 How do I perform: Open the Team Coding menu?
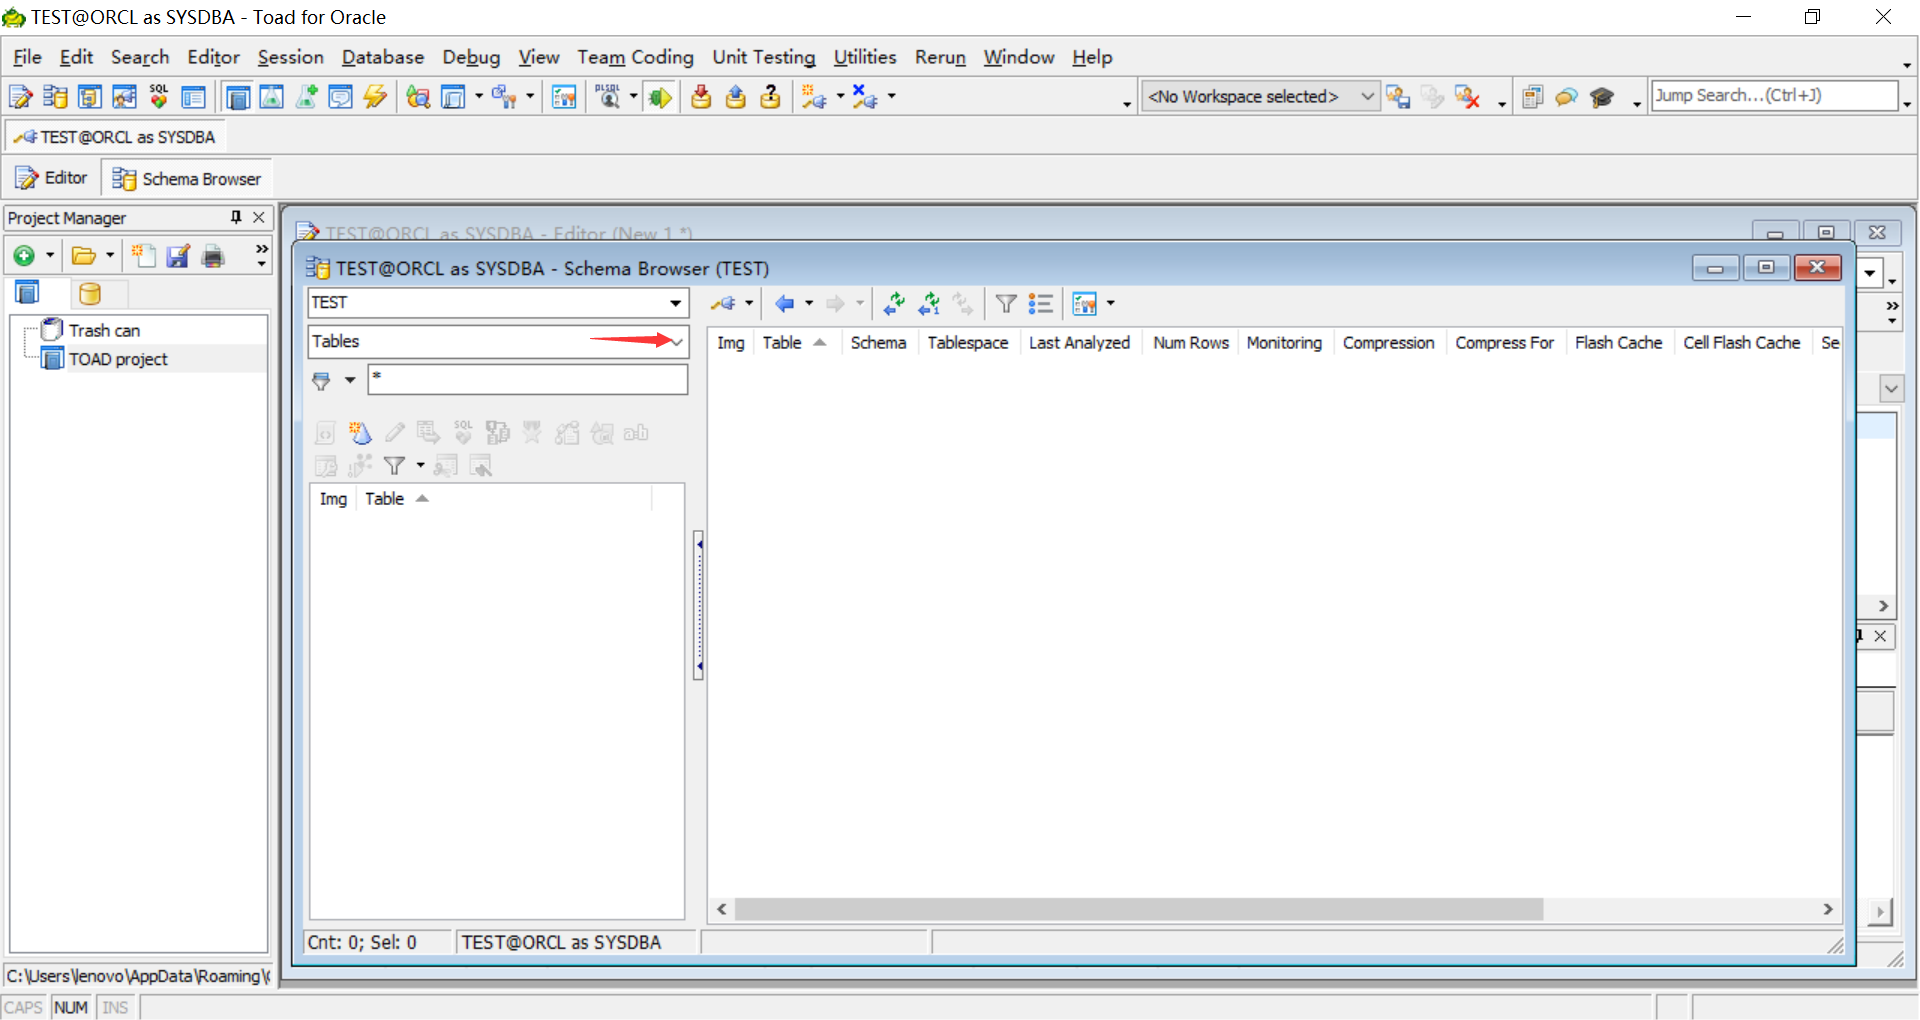635,57
